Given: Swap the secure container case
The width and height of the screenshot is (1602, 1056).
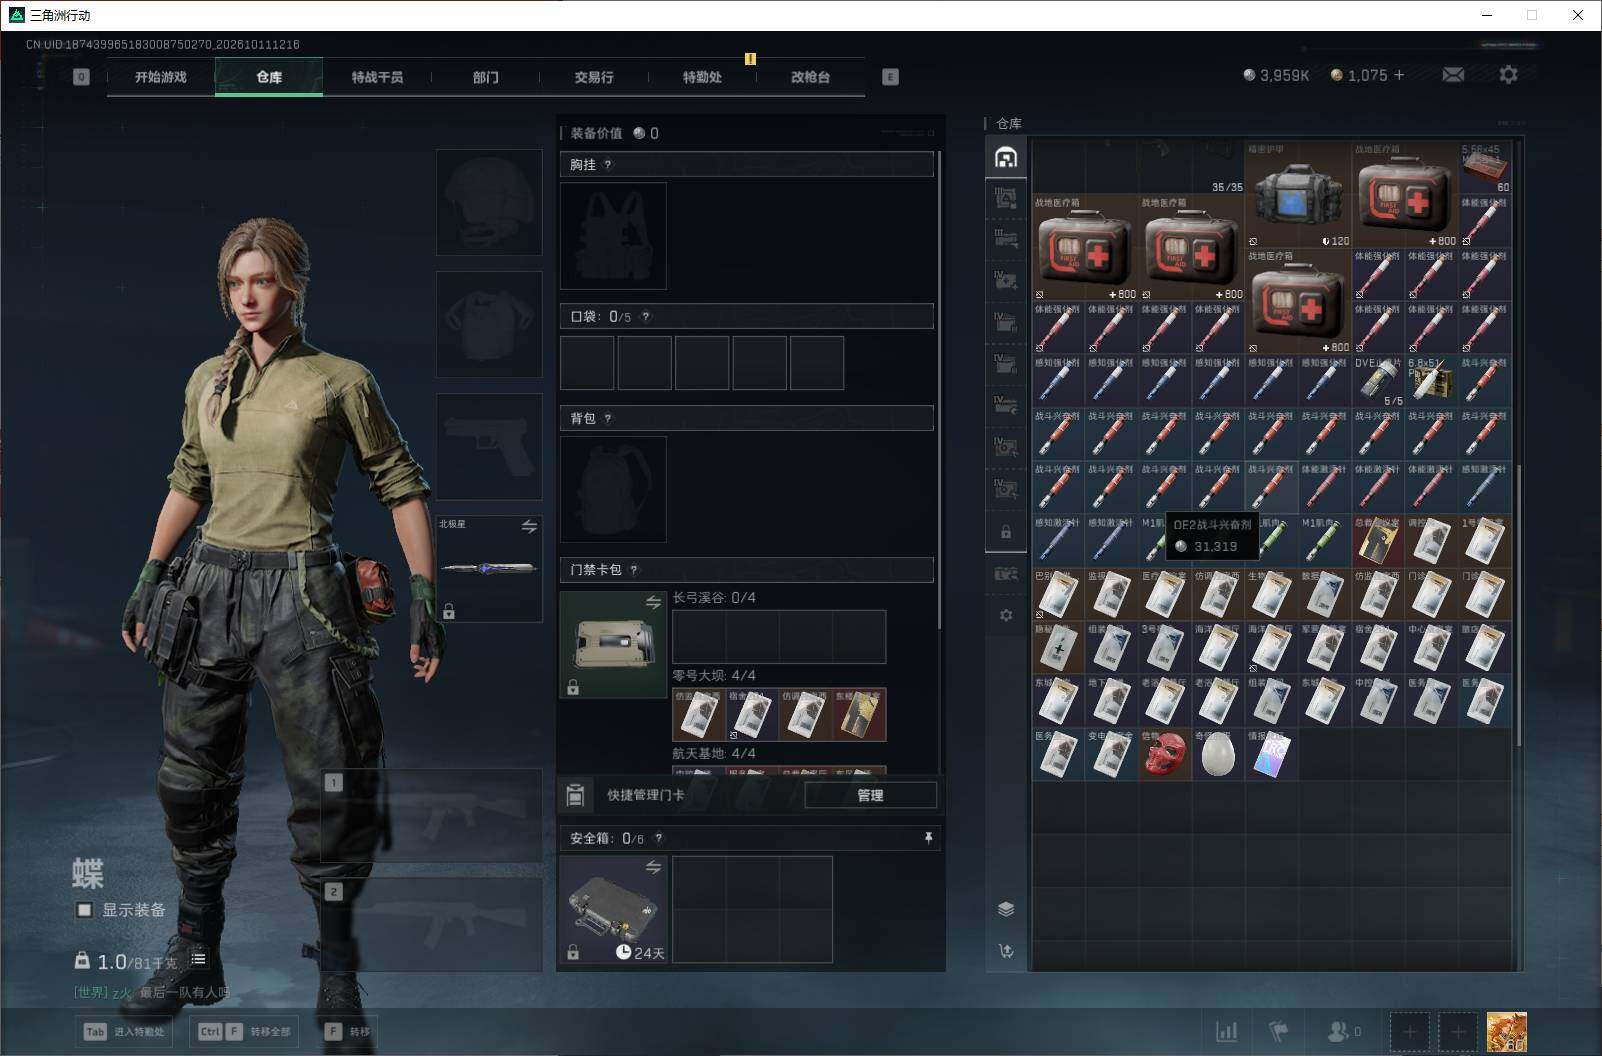Looking at the screenshot, I should tap(653, 867).
